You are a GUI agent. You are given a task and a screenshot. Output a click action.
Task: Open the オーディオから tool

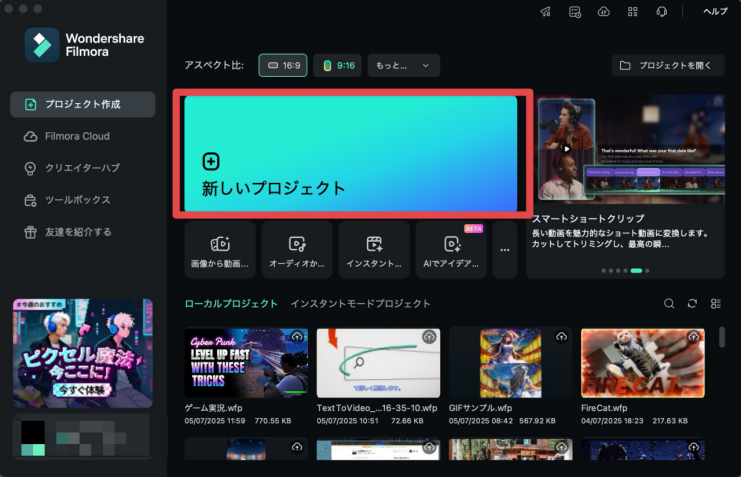coord(296,250)
